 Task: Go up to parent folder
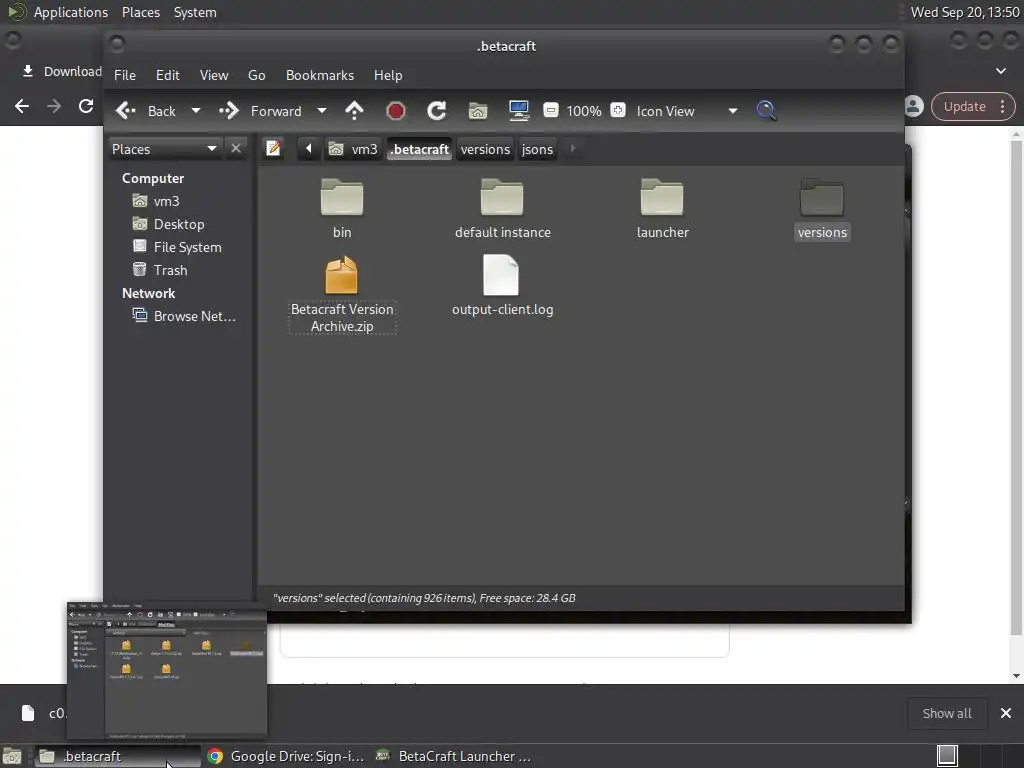pyautogui.click(x=354, y=111)
